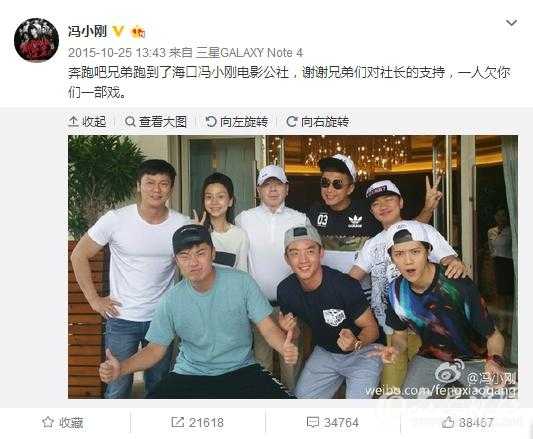Click the poster's profile avatar
The image size is (533, 439).
tap(36, 40)
